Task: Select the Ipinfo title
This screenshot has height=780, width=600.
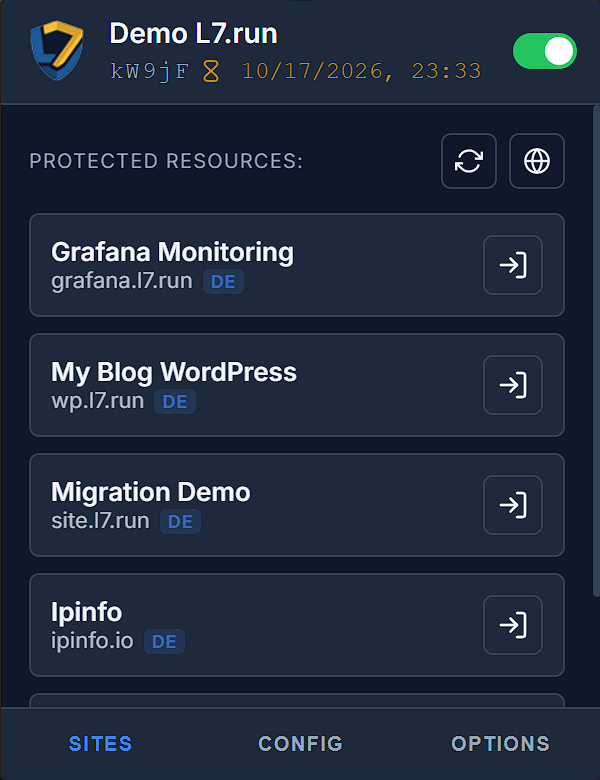Action: (87, 612)
